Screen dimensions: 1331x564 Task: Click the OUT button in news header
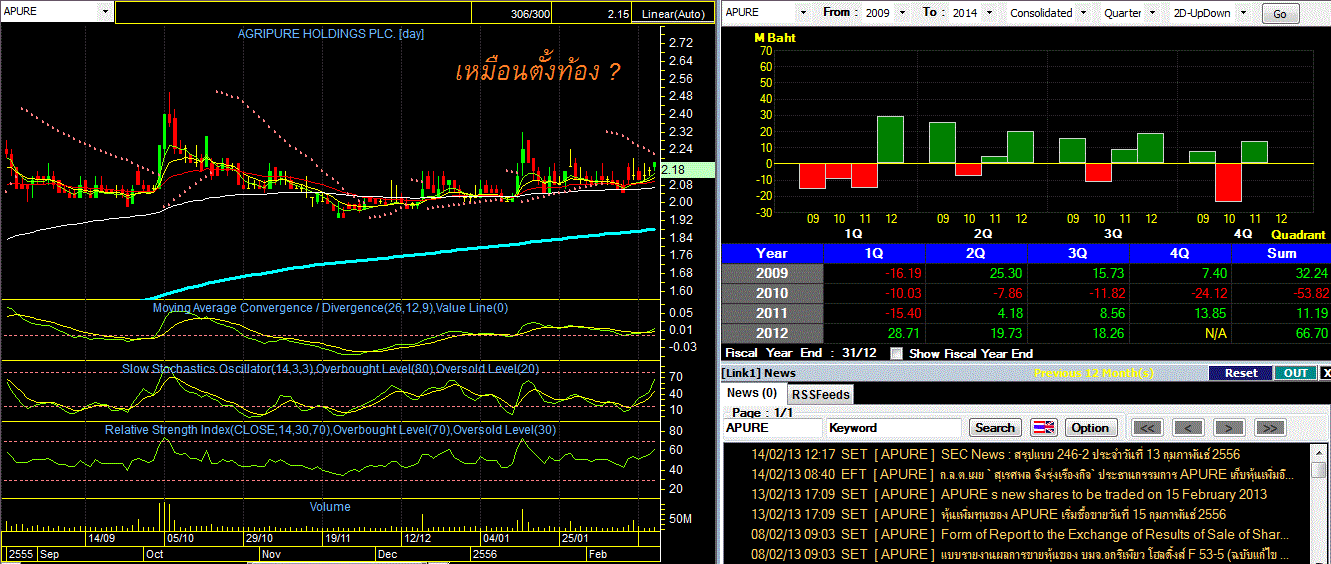click(1295, 373)
